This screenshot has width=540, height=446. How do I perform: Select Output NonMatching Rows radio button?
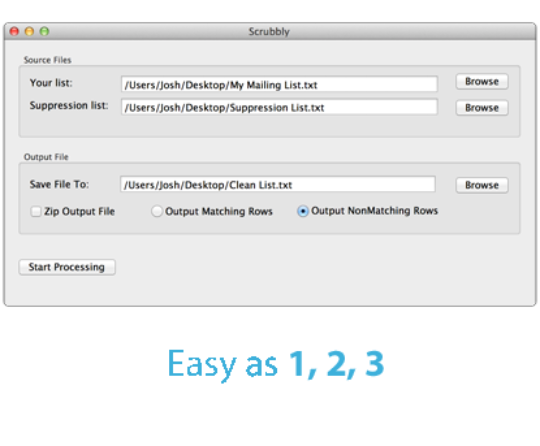(x=303, y=211)
